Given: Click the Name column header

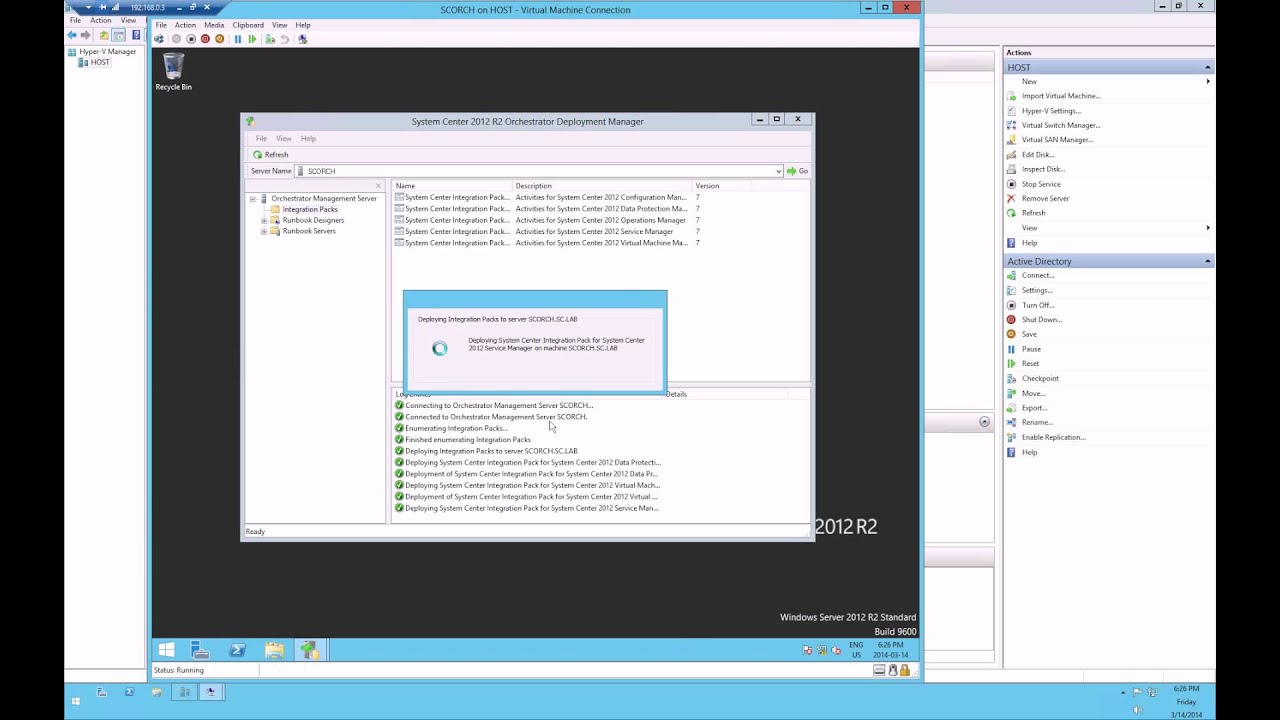Looking at the screenshot, I should click(452, 186).
